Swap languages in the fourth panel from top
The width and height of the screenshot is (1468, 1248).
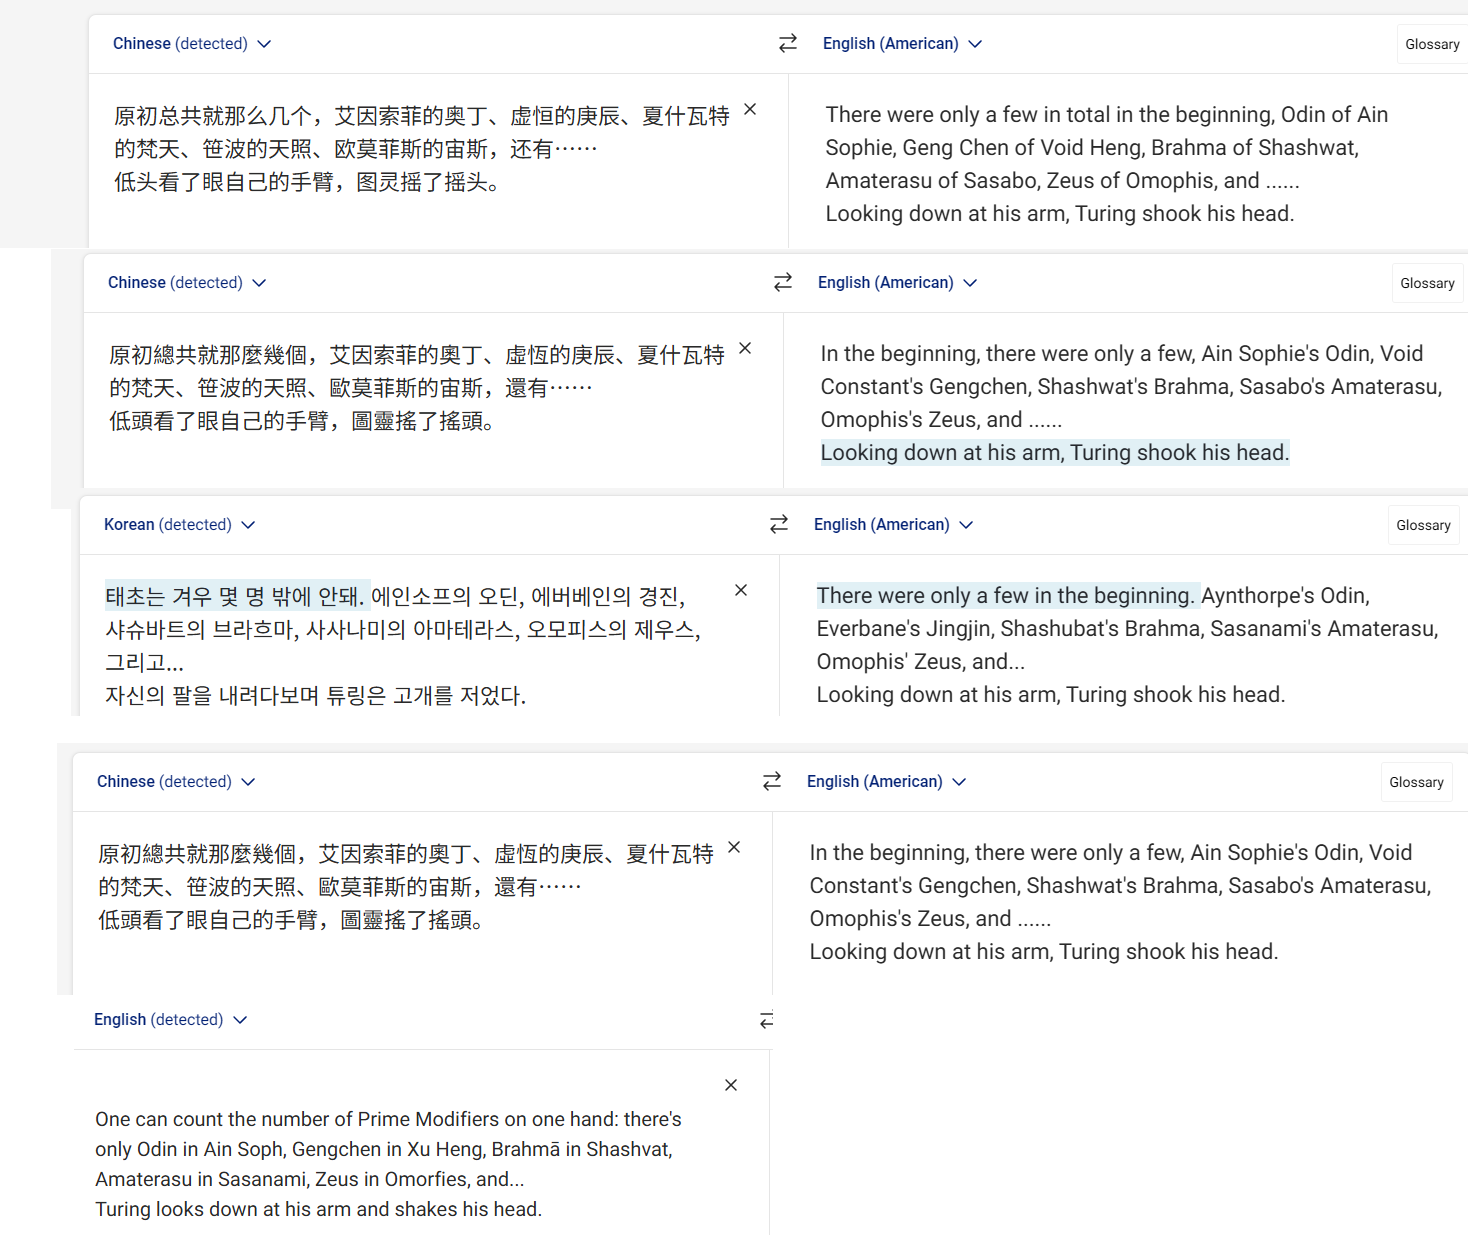tap(772, 781)
